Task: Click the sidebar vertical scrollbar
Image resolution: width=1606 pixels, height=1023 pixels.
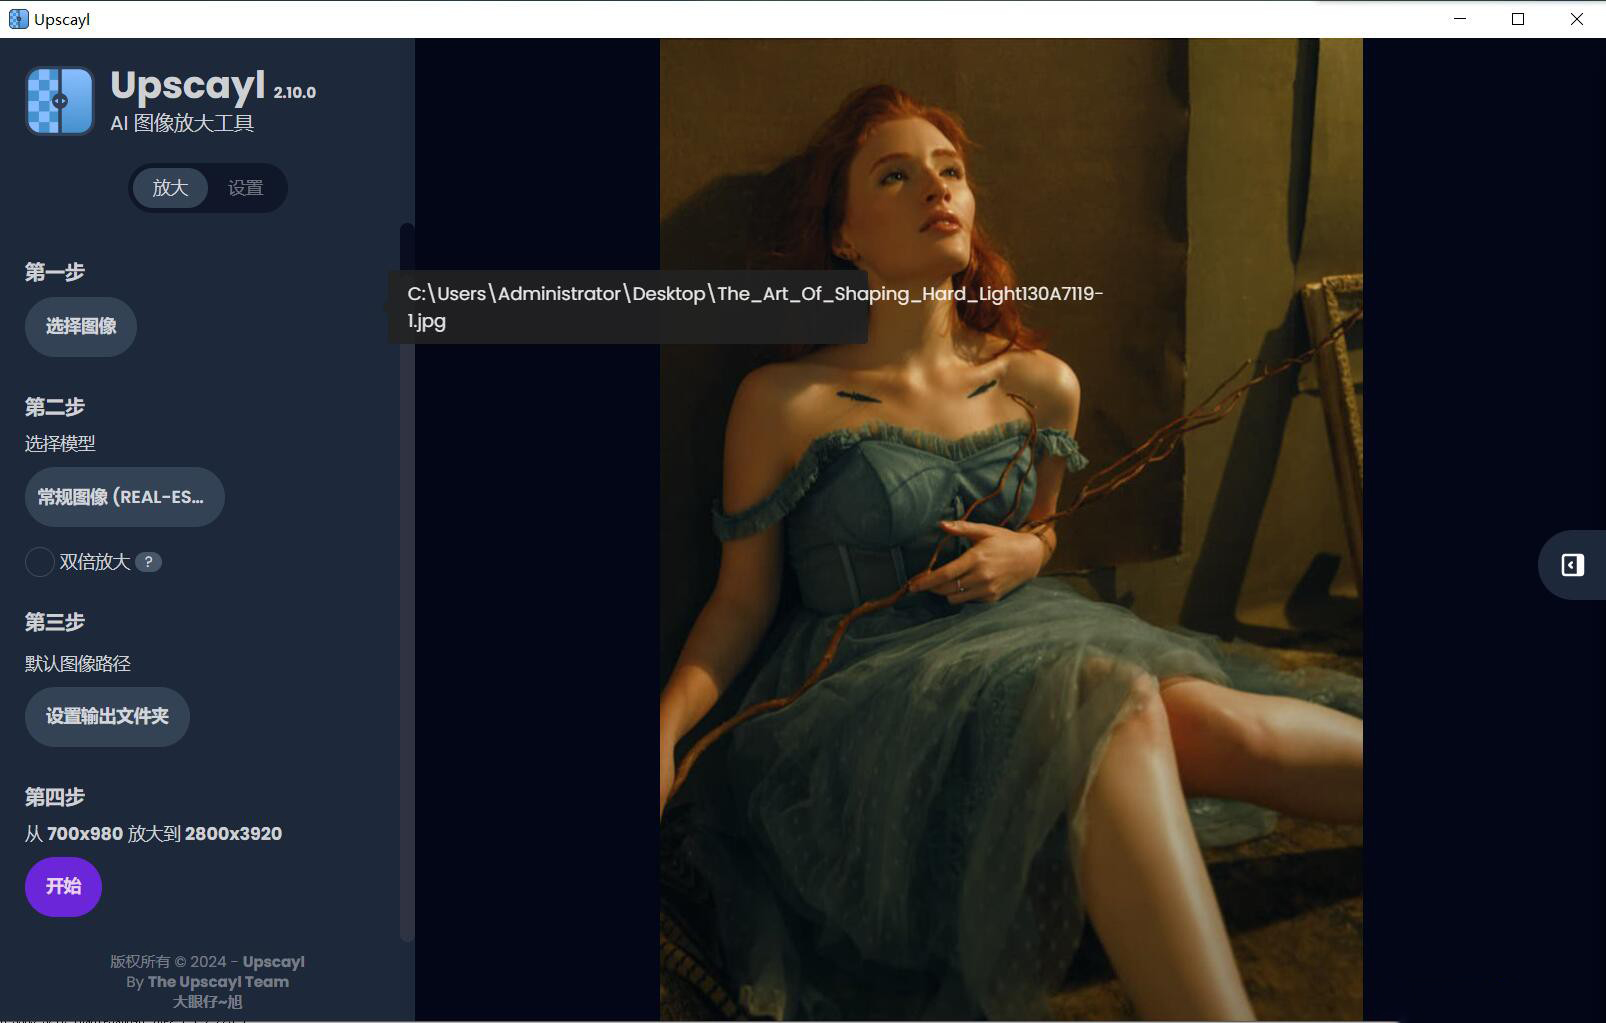Action: pyautogui.click(x=406, y=580)
